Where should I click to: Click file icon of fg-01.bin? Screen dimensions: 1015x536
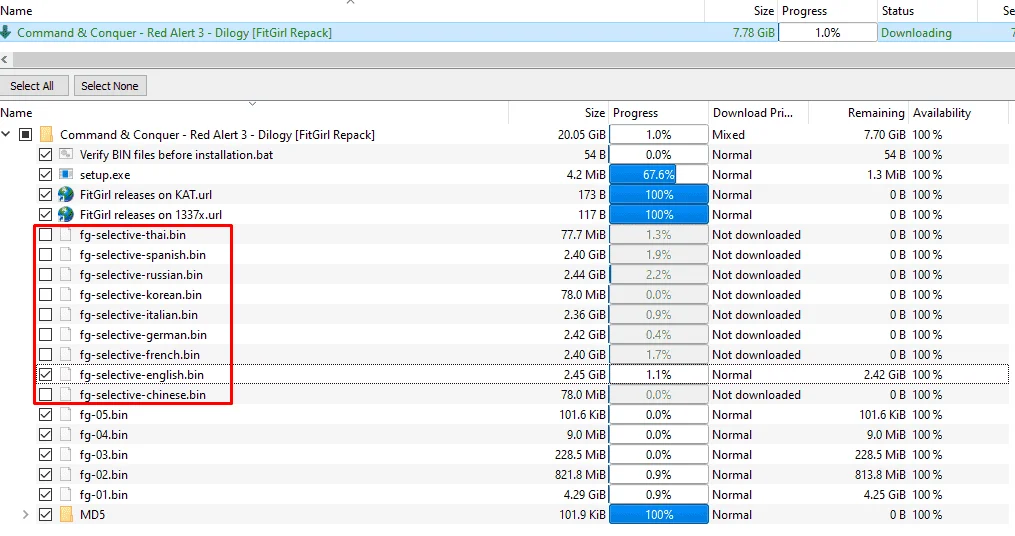point(65,495)
